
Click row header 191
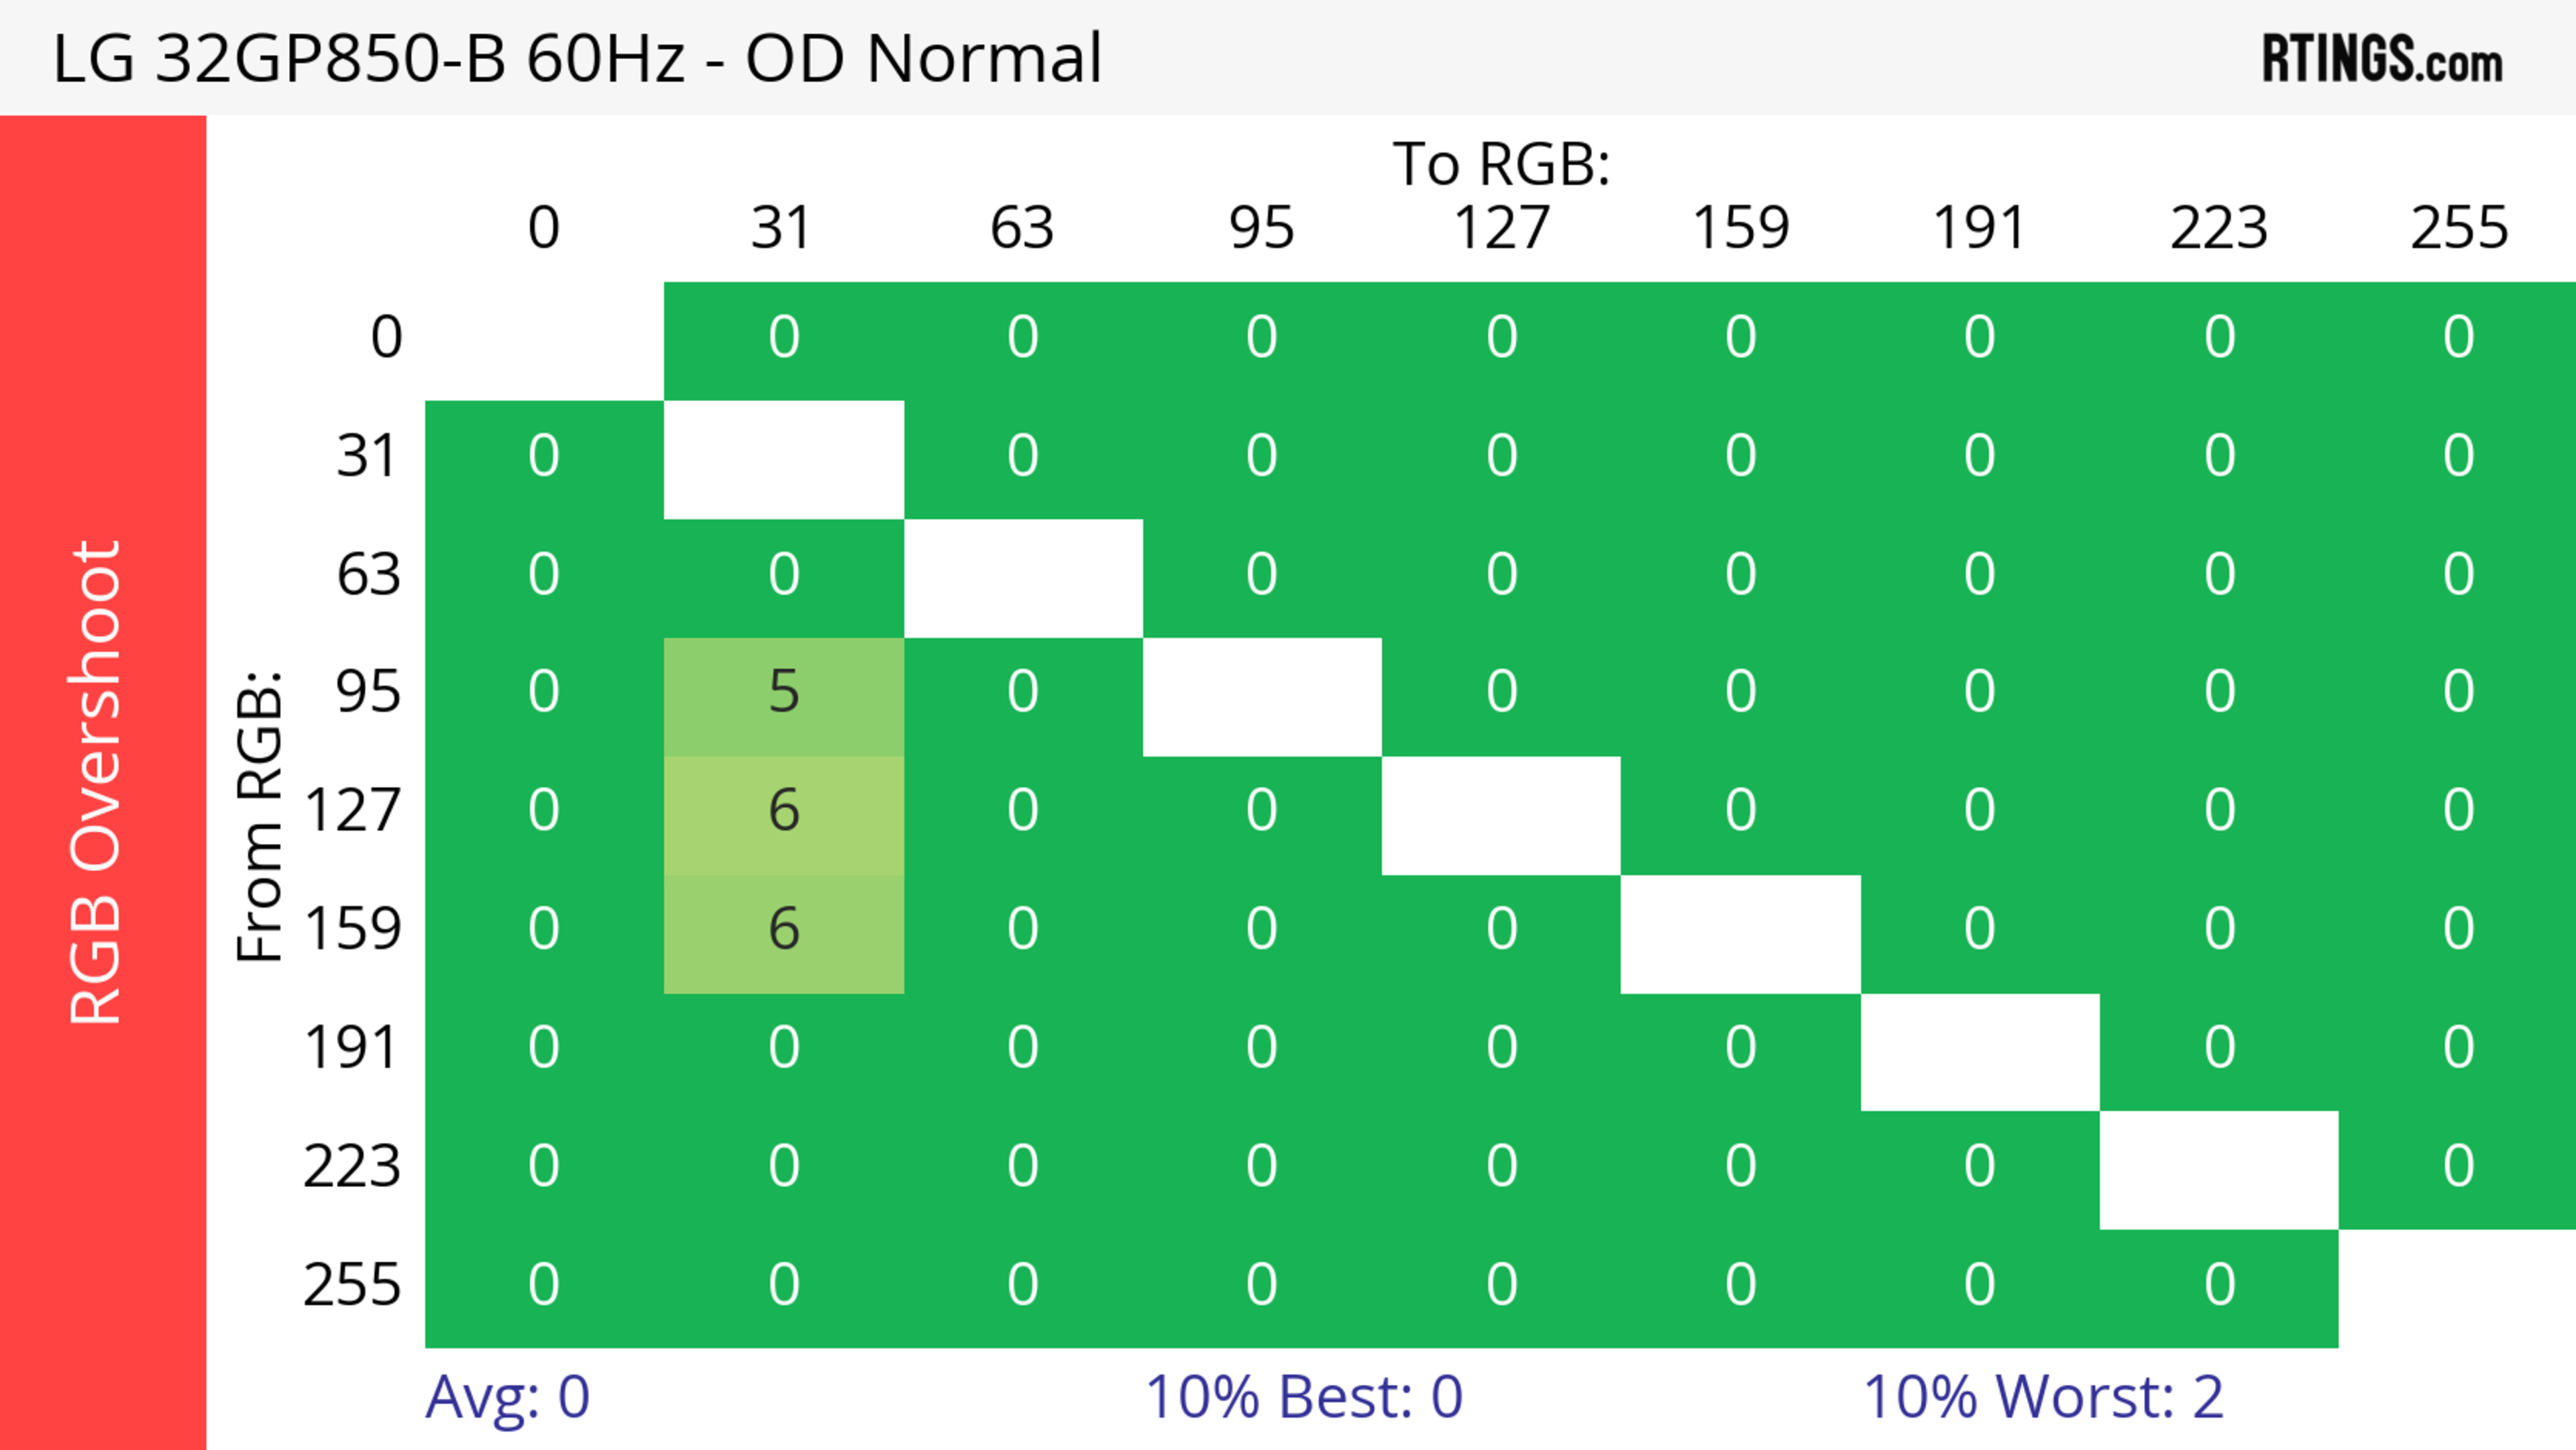pos(350,1048)
